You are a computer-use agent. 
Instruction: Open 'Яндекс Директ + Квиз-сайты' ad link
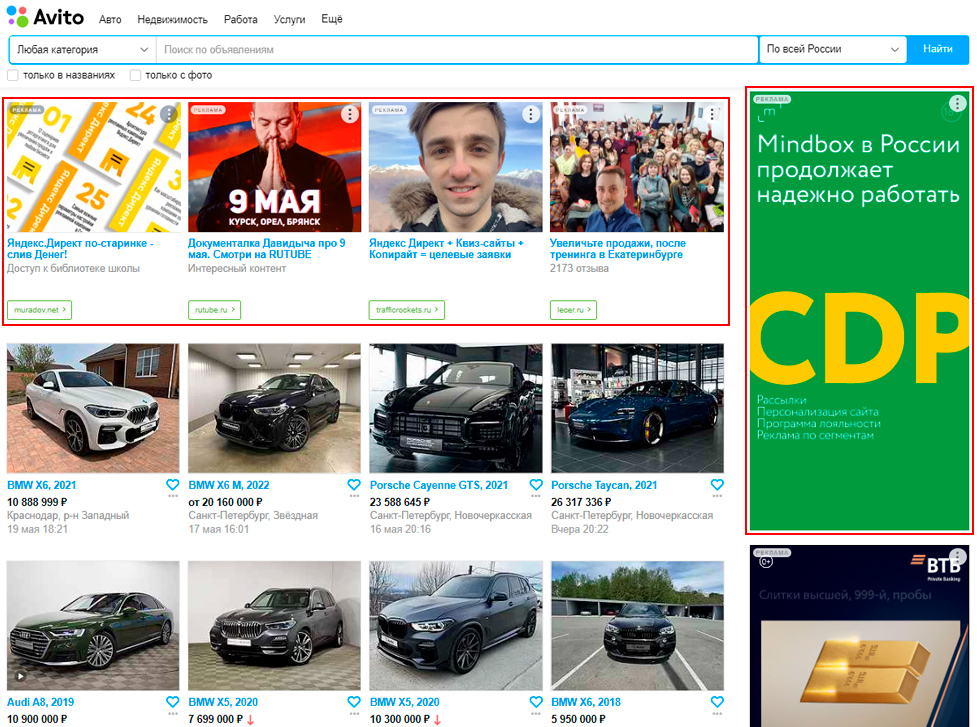[x=446, y=249]
